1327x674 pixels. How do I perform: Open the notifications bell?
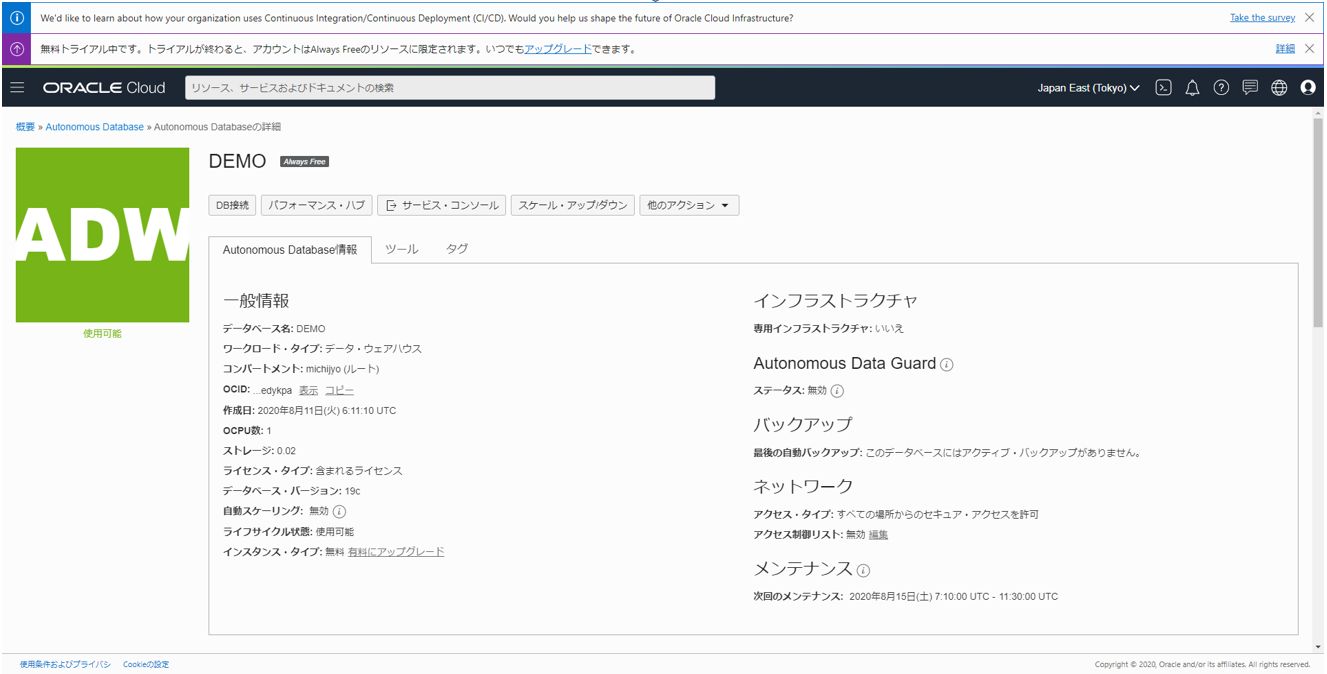pyautogui.click(x=1192, y=88)
